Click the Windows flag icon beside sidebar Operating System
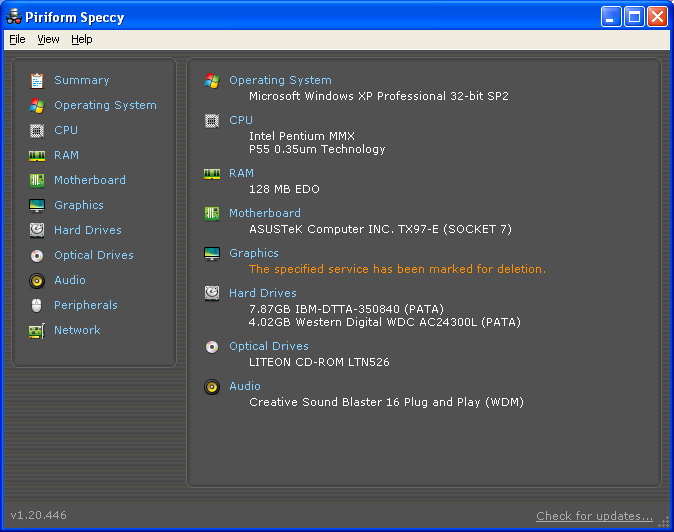The image size is (674, 532). 37,105
